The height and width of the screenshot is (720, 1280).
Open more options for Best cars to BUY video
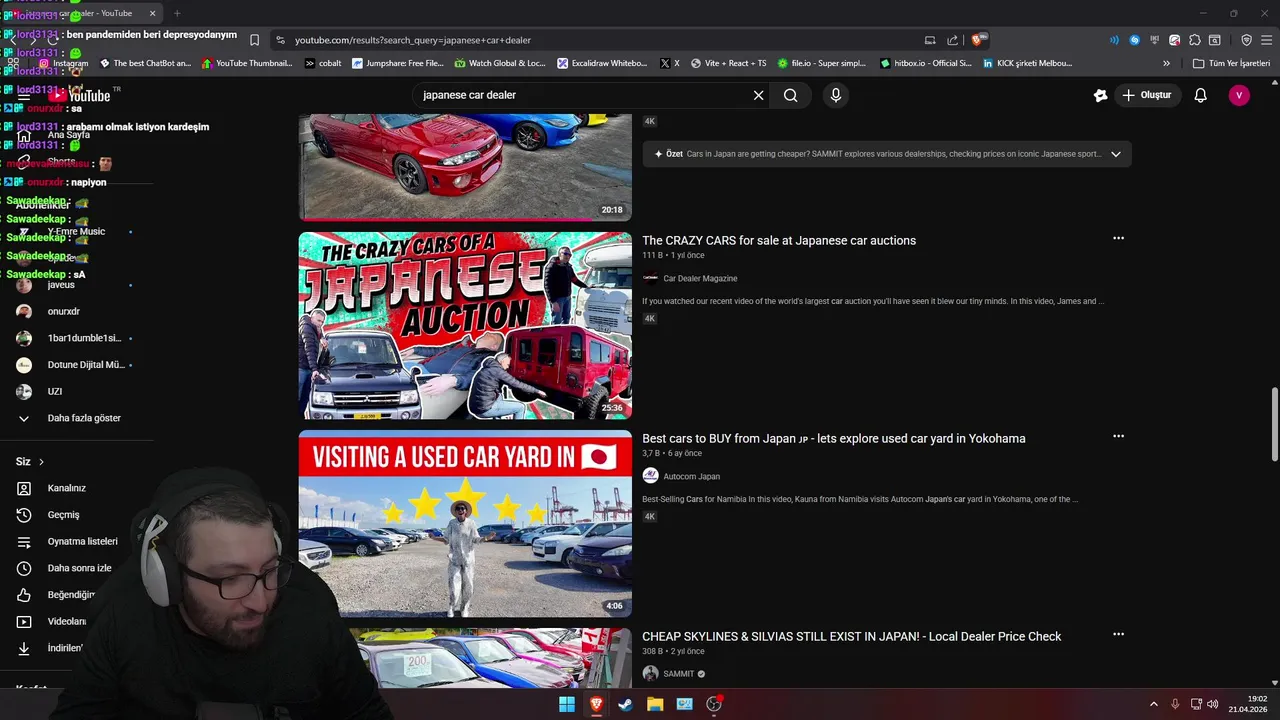(1118, 436)
